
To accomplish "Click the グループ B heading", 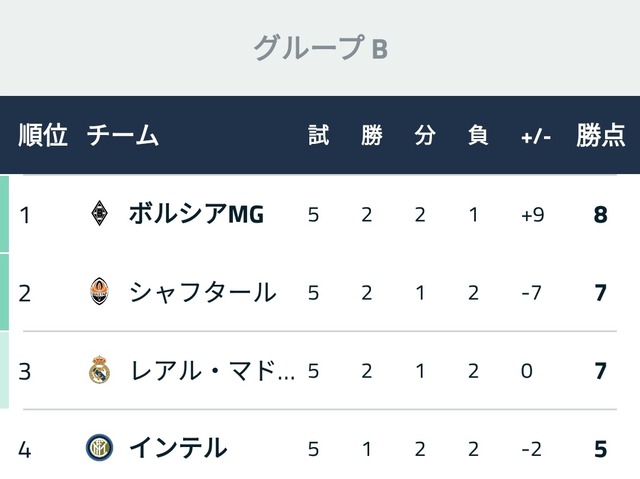I will point(320,47).
